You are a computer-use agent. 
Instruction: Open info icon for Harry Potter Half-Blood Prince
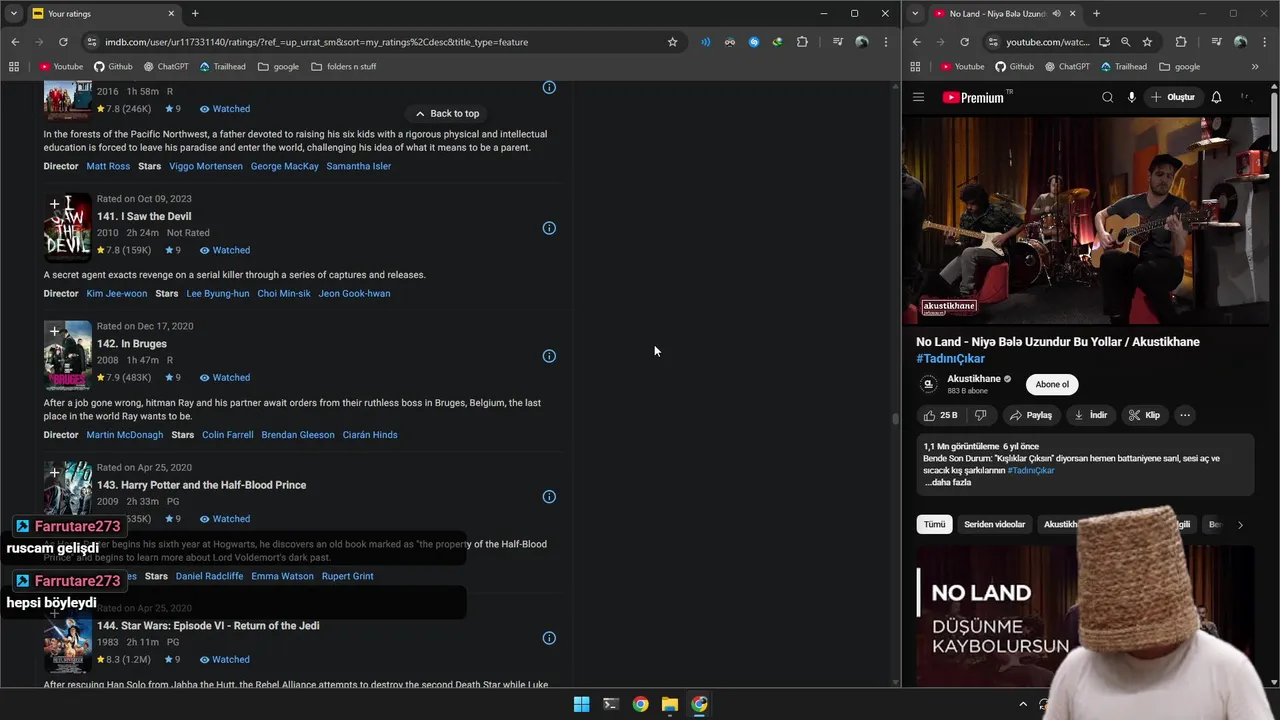coord(549,497)
